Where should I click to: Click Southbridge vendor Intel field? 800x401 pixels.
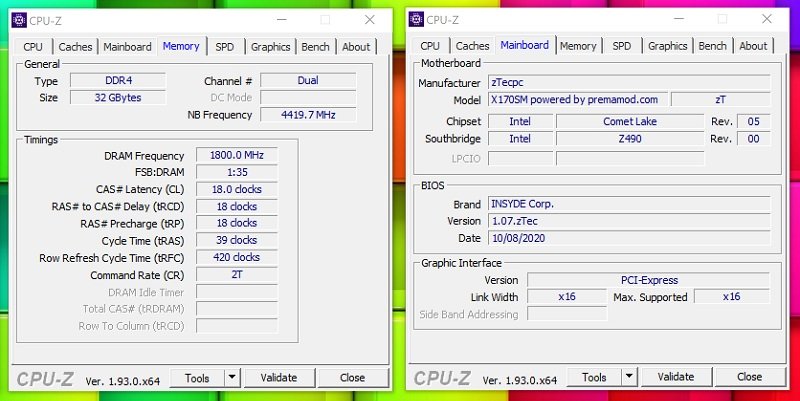(520, 138)
